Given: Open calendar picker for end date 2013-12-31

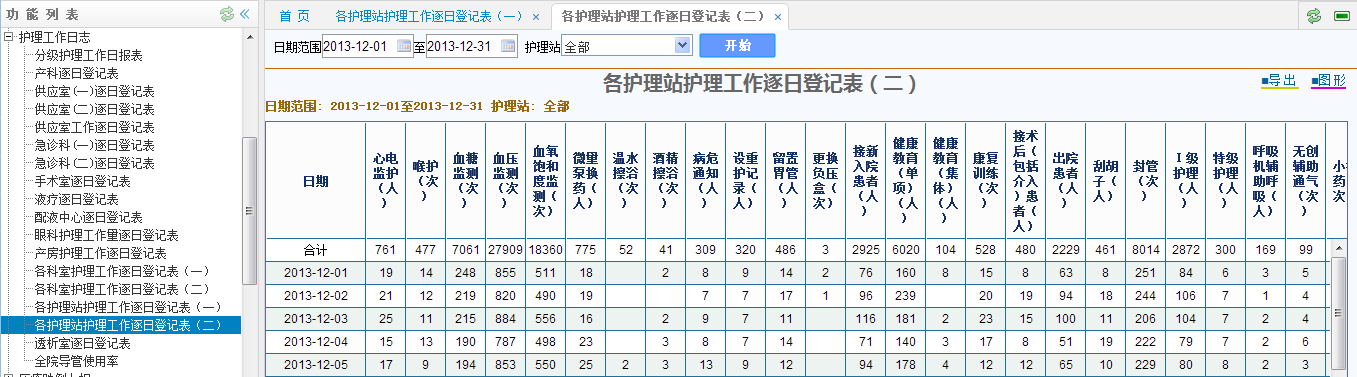Looking at the screenshot, I should pyautogui.click(x=508, y=46).
